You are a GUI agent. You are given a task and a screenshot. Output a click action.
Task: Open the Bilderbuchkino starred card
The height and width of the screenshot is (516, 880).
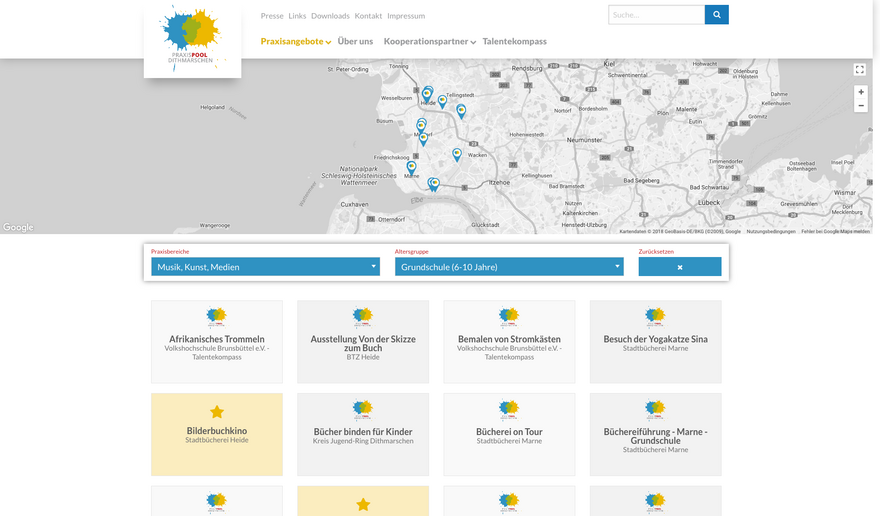point(217,434)
